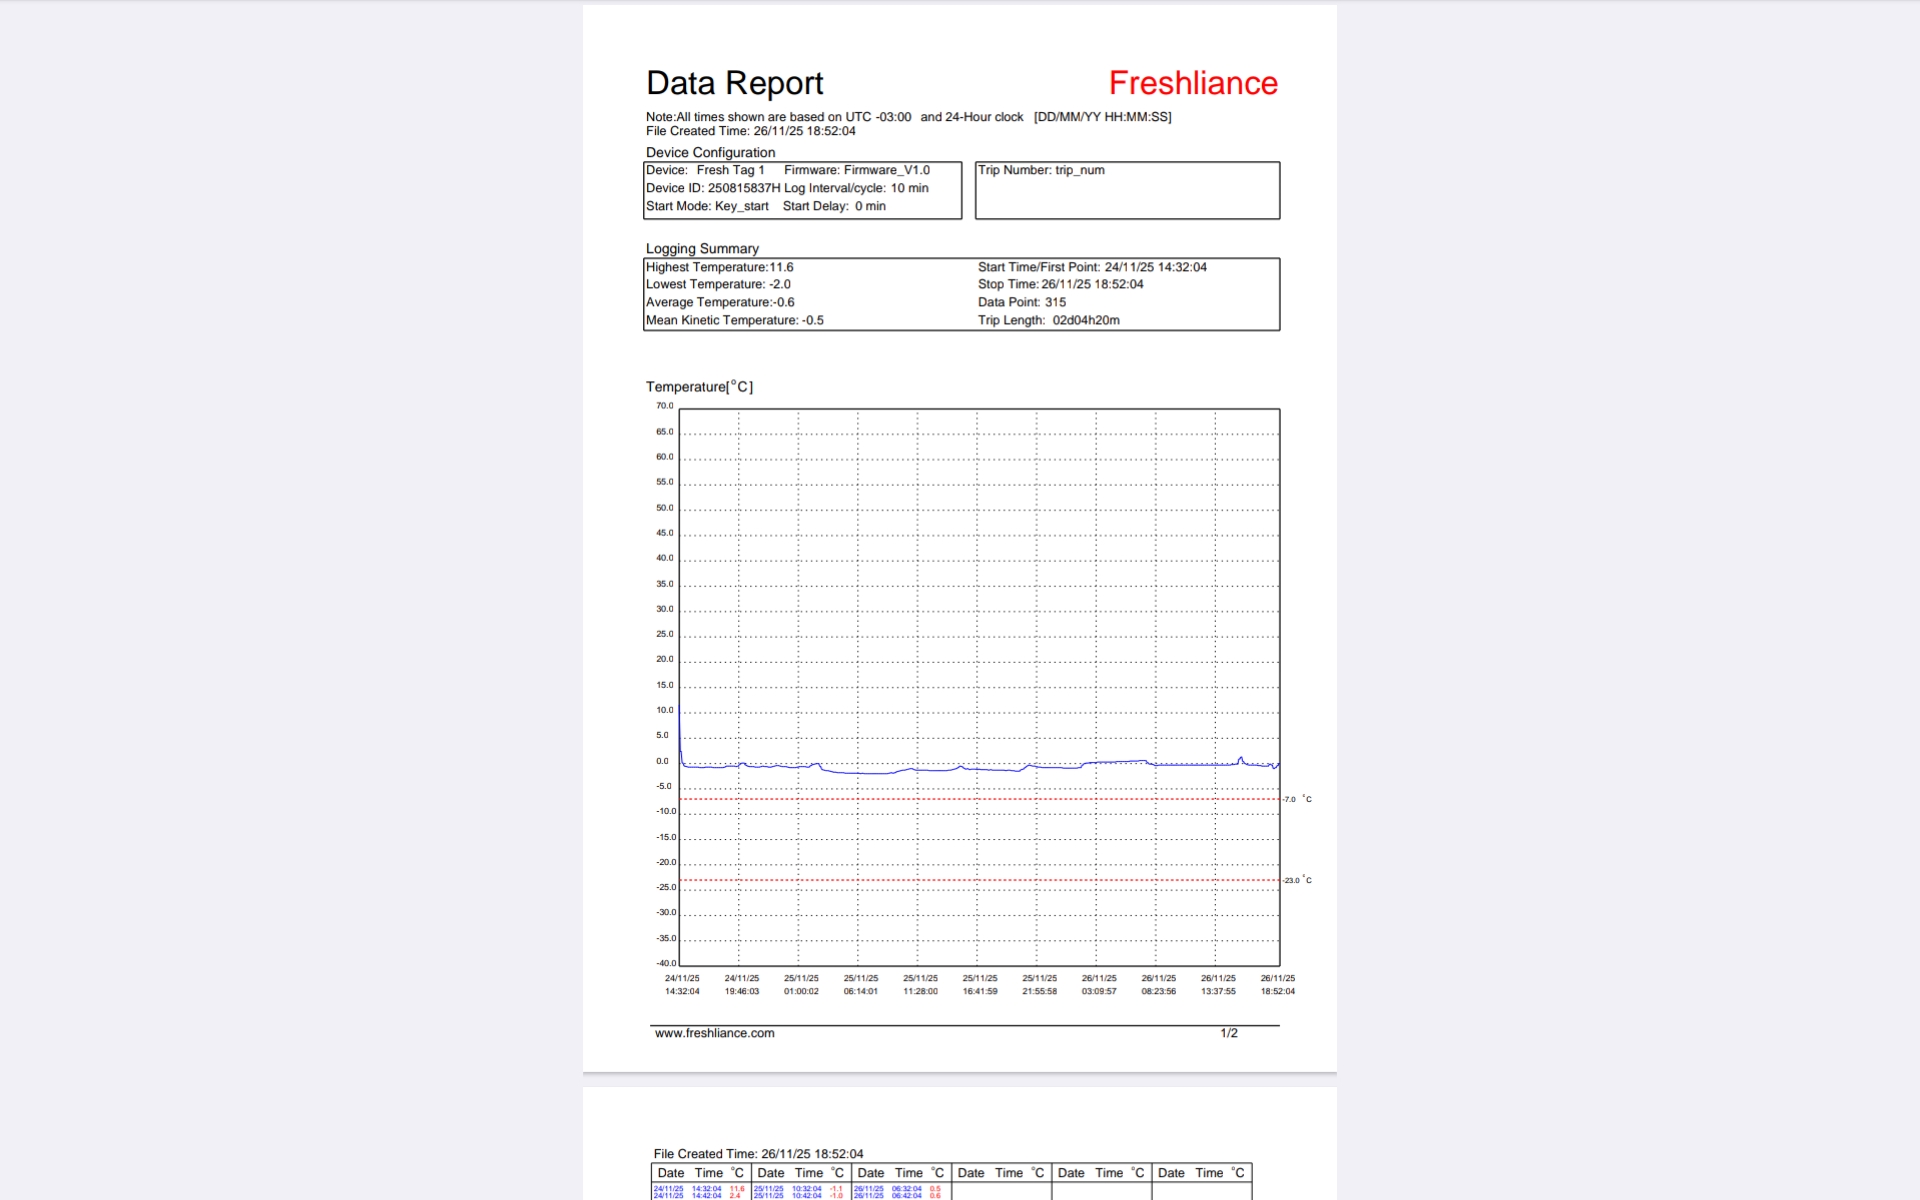
Task: Click the Freshliance logo text
Action: [1192, 83]
